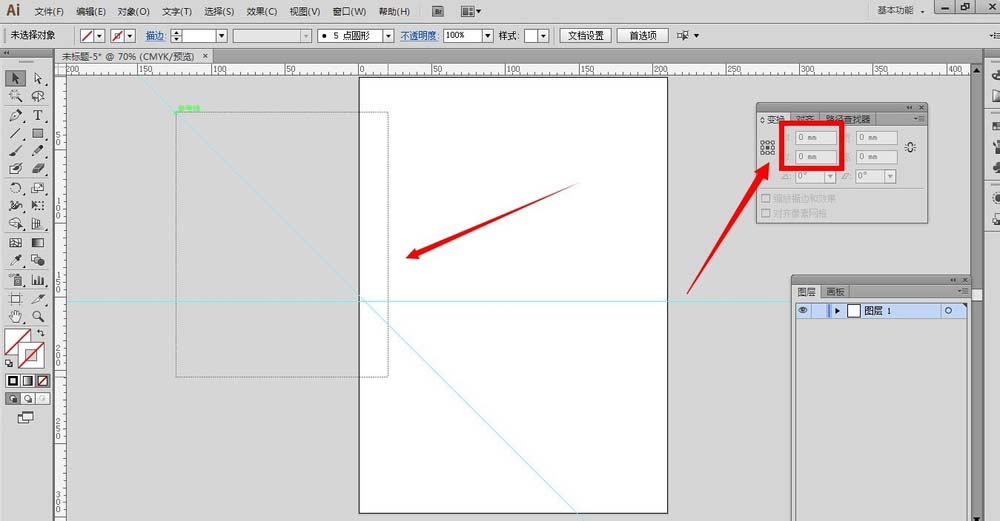Expand 图层 1 disclosure triangle
The width and height of the screenshot is (1000, 521).
click(x=837, y=311)
